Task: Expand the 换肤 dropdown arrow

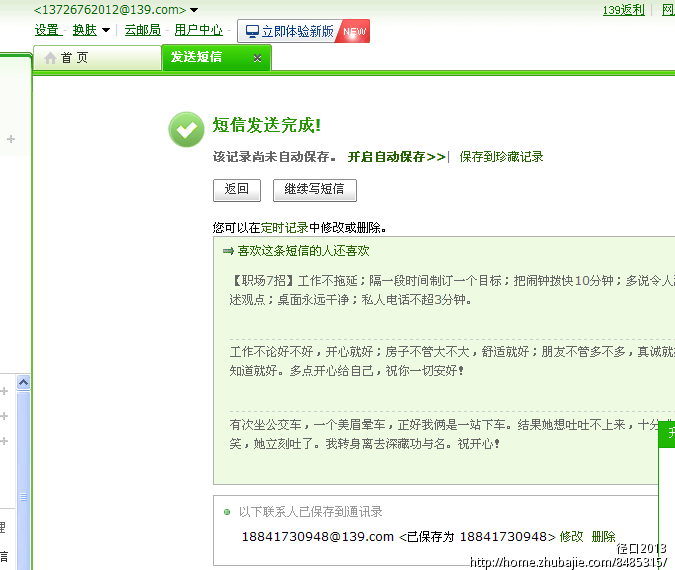Action: coord(106,30)
